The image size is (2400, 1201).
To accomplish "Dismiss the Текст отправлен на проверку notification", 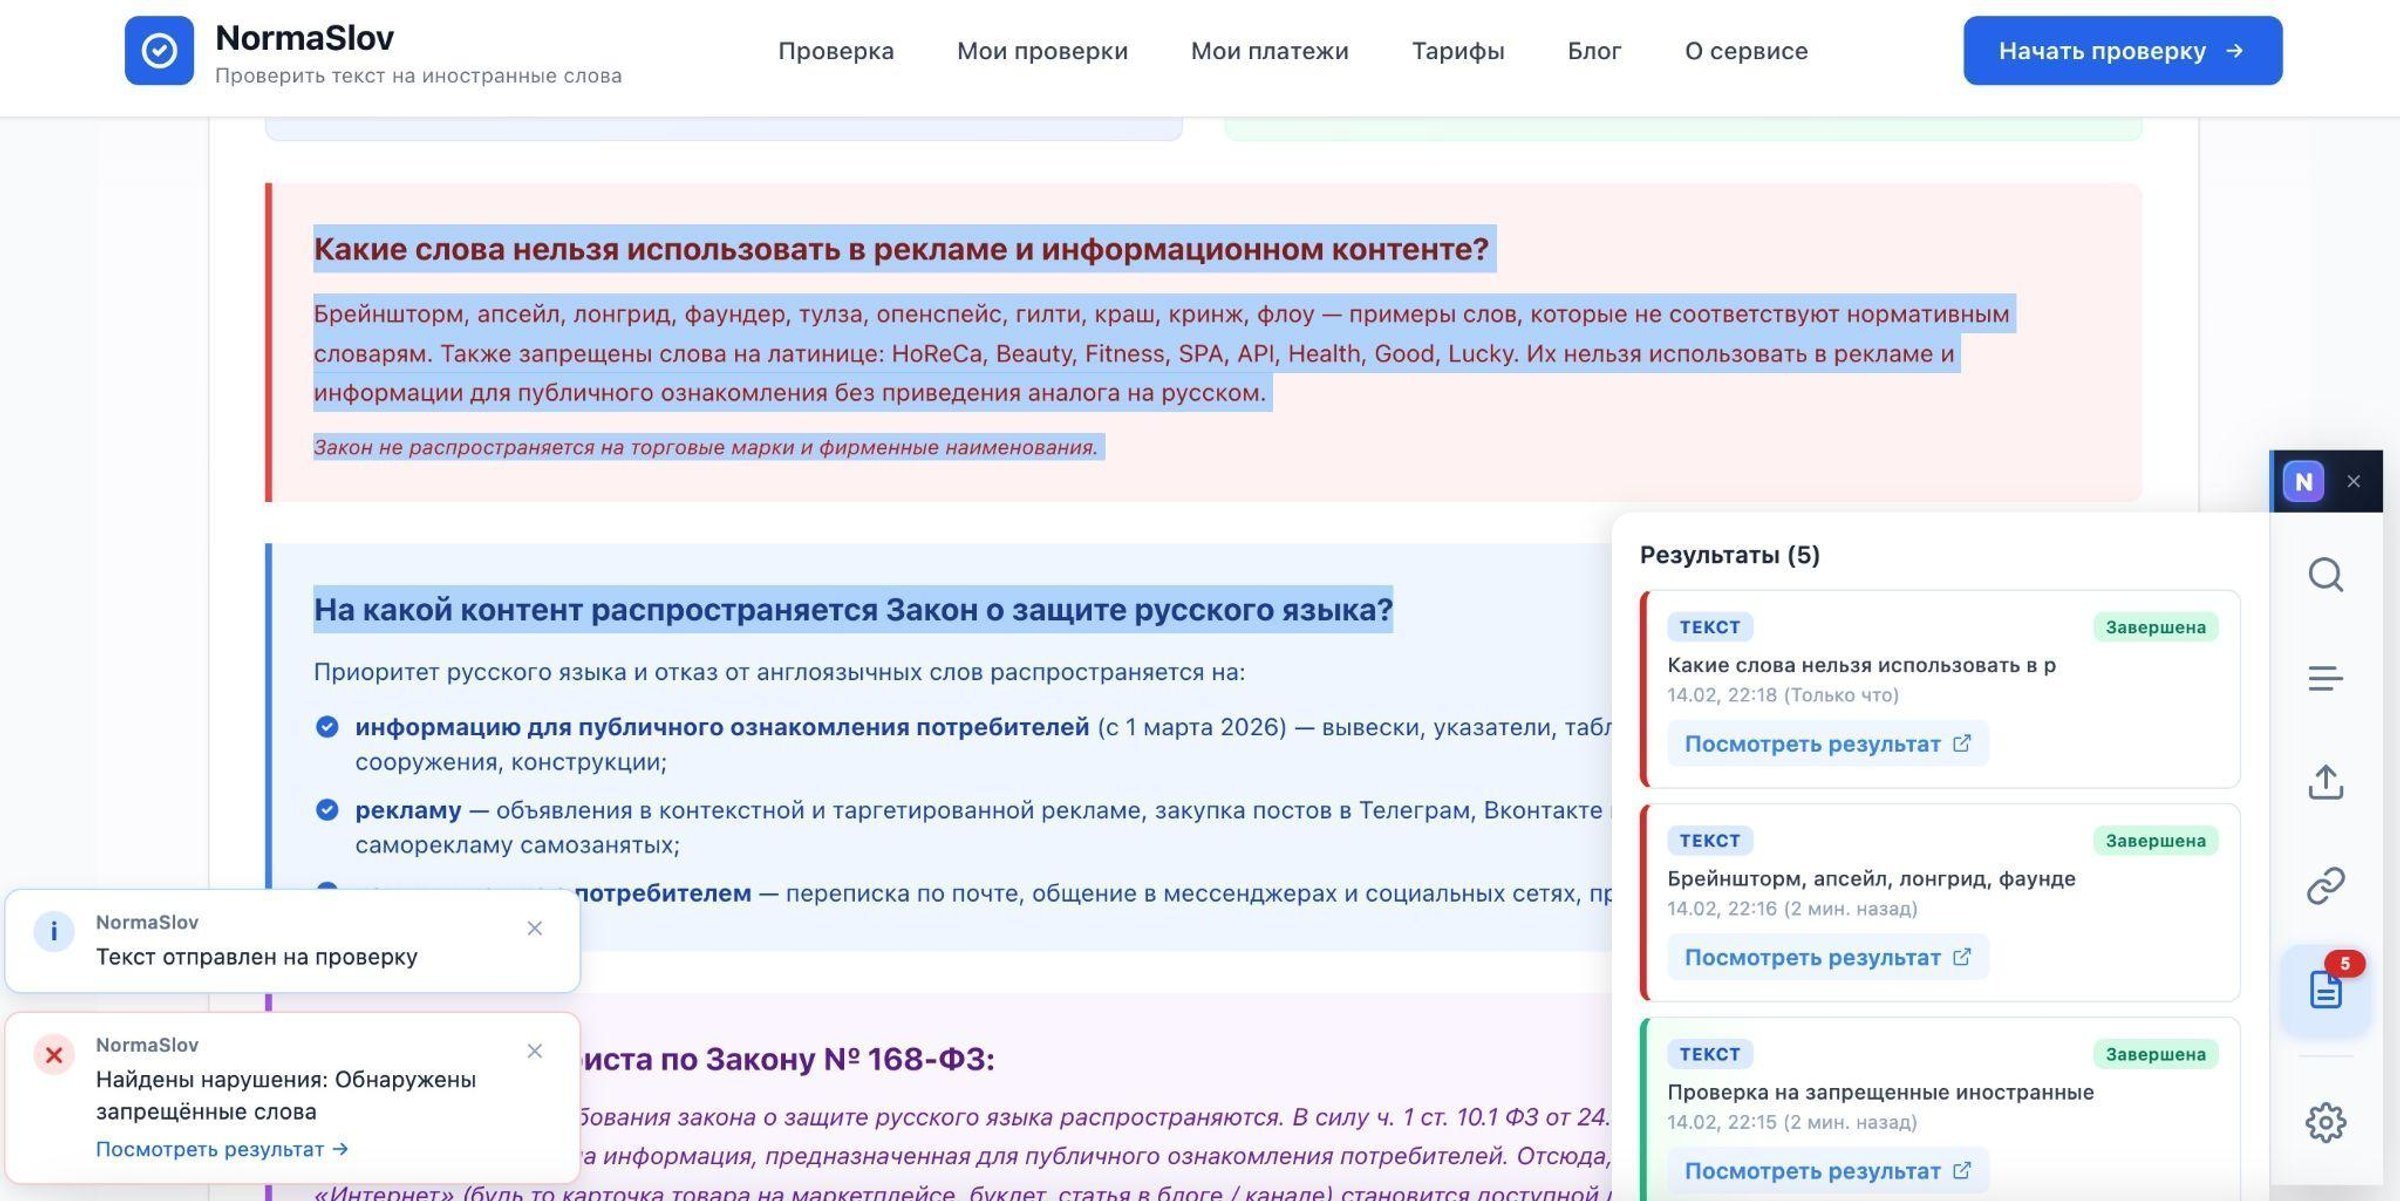I will [x=535, y=929].
